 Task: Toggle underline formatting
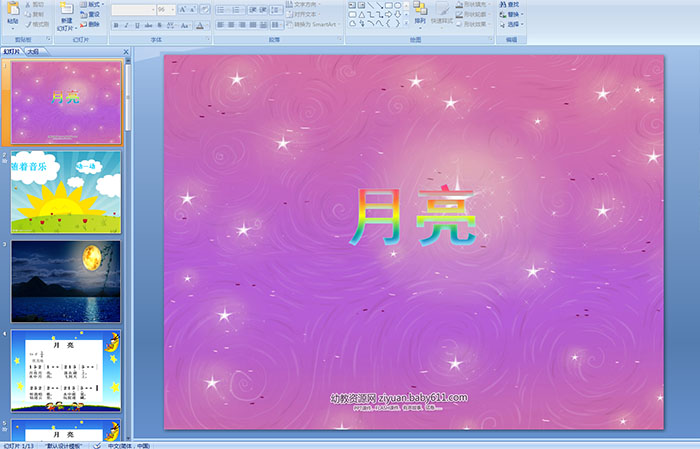(x=137, y=25)
